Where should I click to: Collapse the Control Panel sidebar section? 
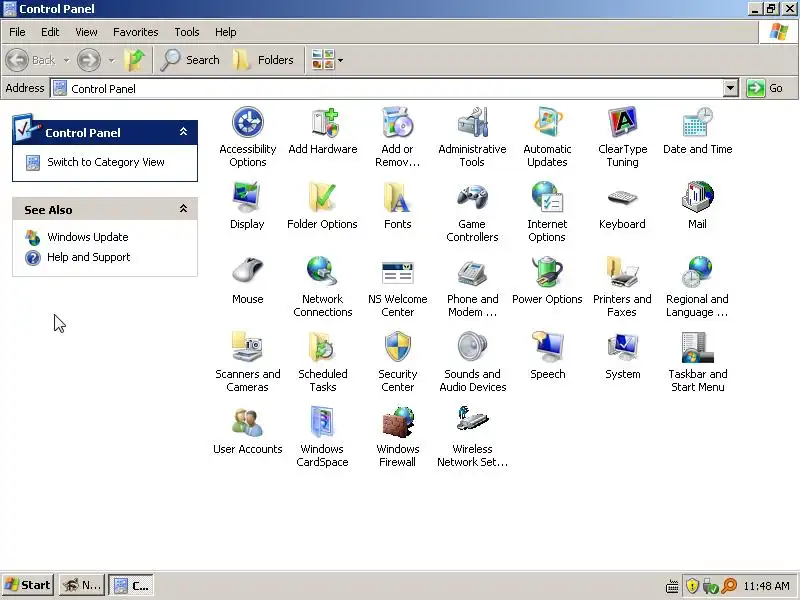coord(184,132)
